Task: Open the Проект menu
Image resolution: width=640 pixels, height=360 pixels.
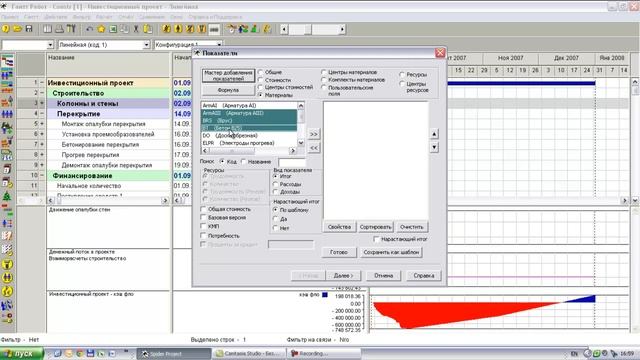Action: click(10, 17)
